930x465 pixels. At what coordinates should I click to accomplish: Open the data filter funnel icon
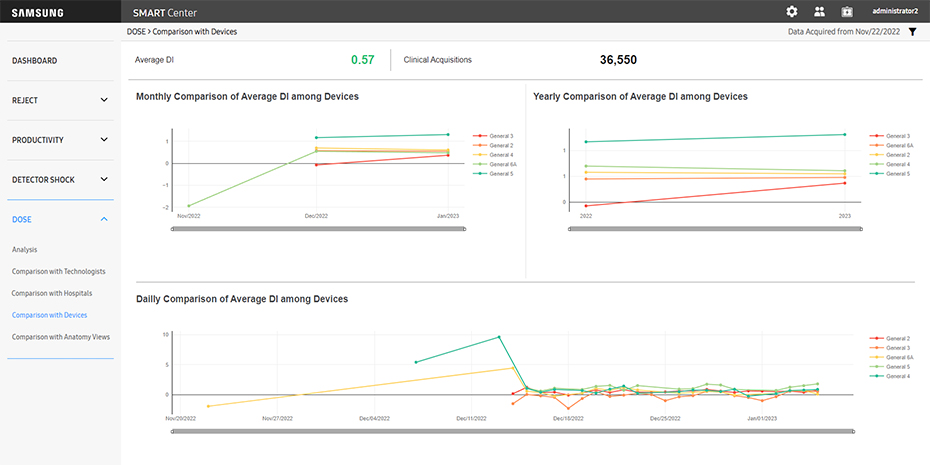(912, 32)
